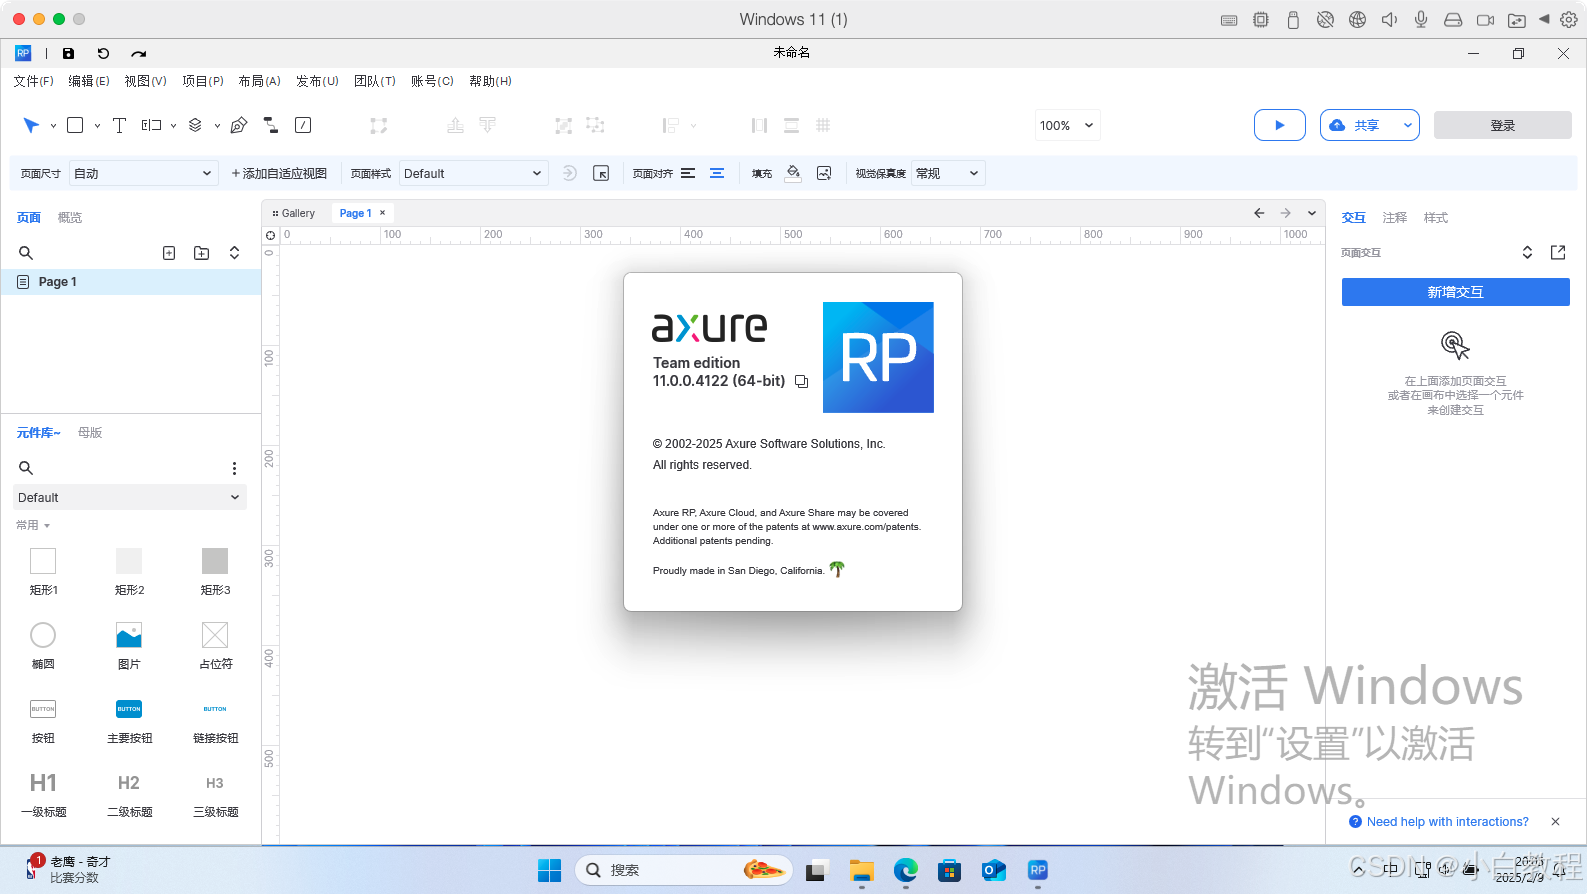Select the Pen drawing tool

[x=239, y=125]
